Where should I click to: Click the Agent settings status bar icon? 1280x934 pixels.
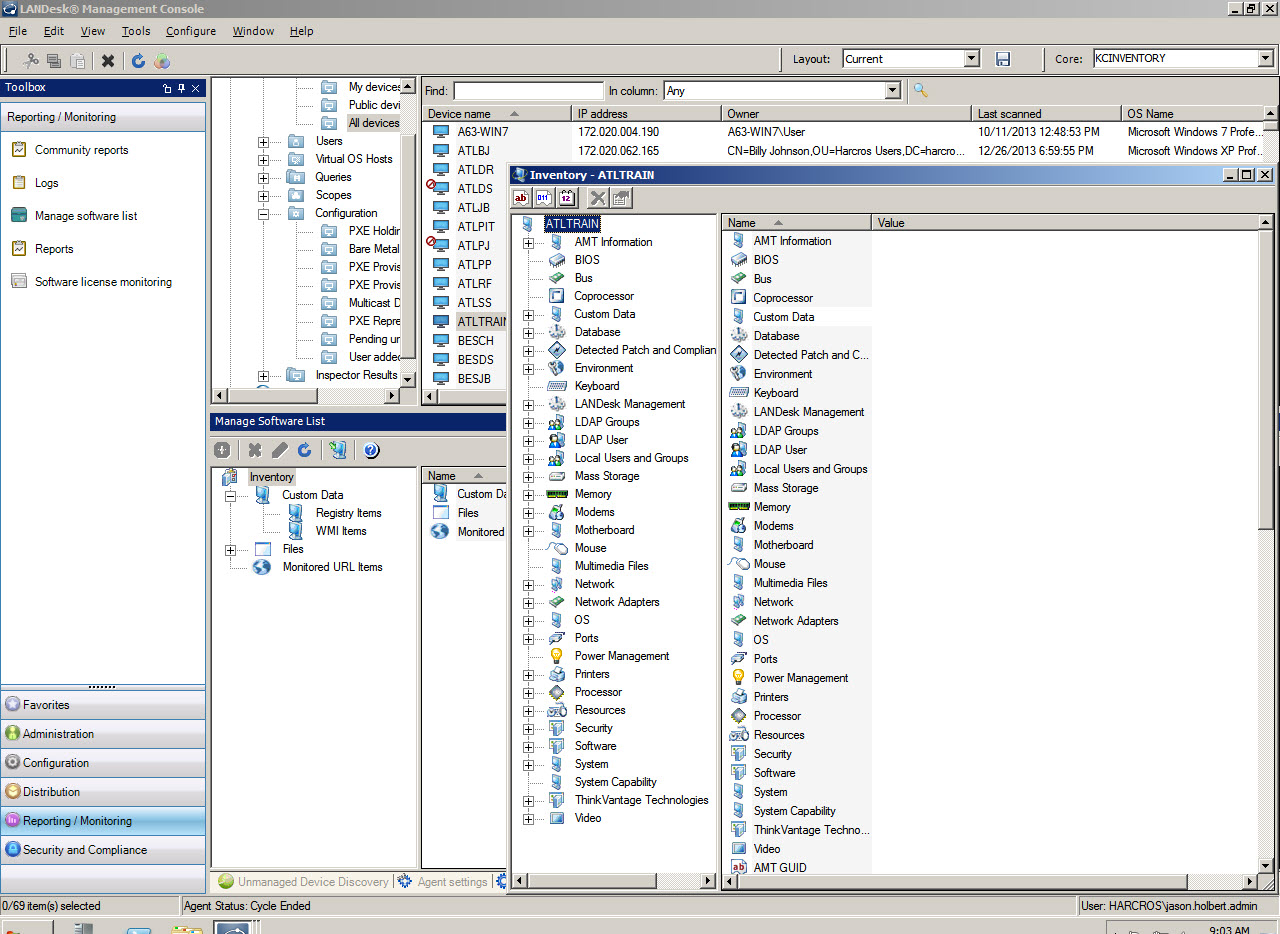click(406, 882)
